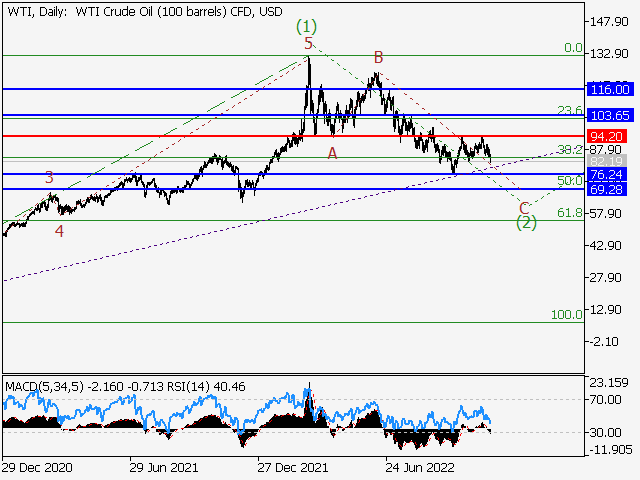Viewport: 640px width, 480px height.
Task: Click the 147.90 price scale value
Action: [609, 22]
